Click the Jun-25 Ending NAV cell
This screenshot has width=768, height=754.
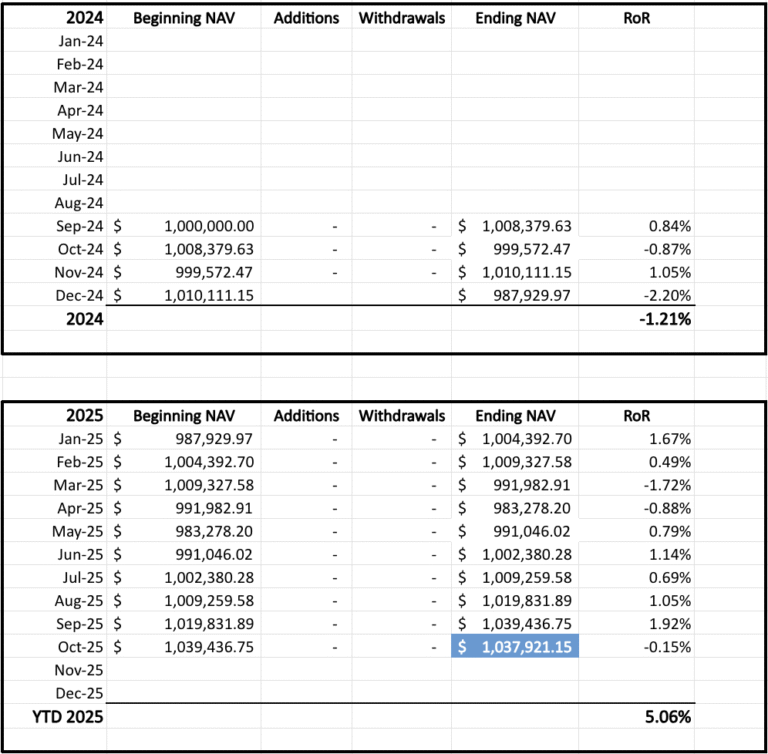click(x=514, y=554)
